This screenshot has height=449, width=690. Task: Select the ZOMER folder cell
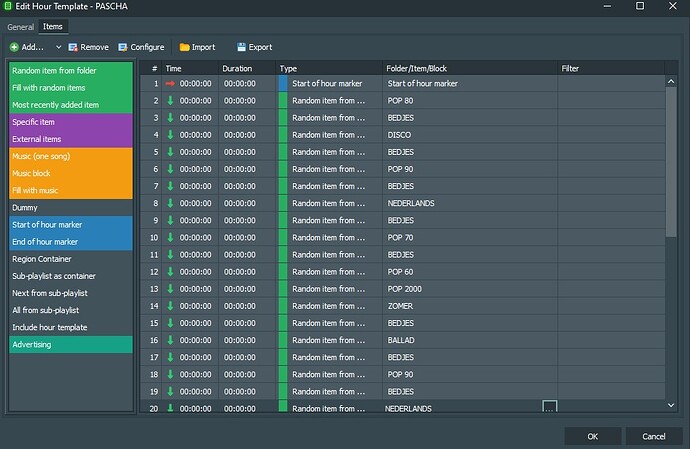[x=470, y=306]
